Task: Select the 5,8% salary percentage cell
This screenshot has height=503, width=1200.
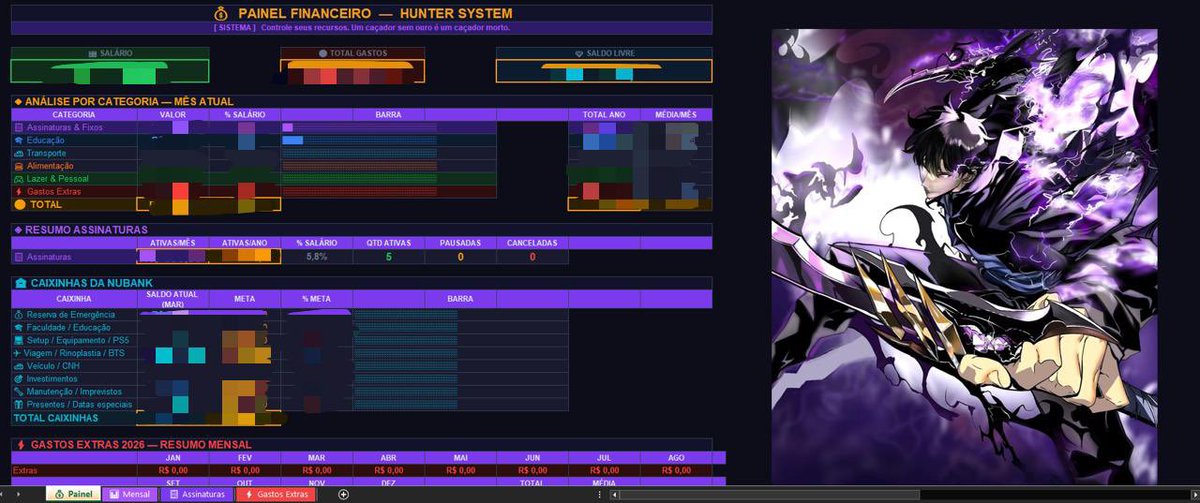Action: click(x=317, y=257)
